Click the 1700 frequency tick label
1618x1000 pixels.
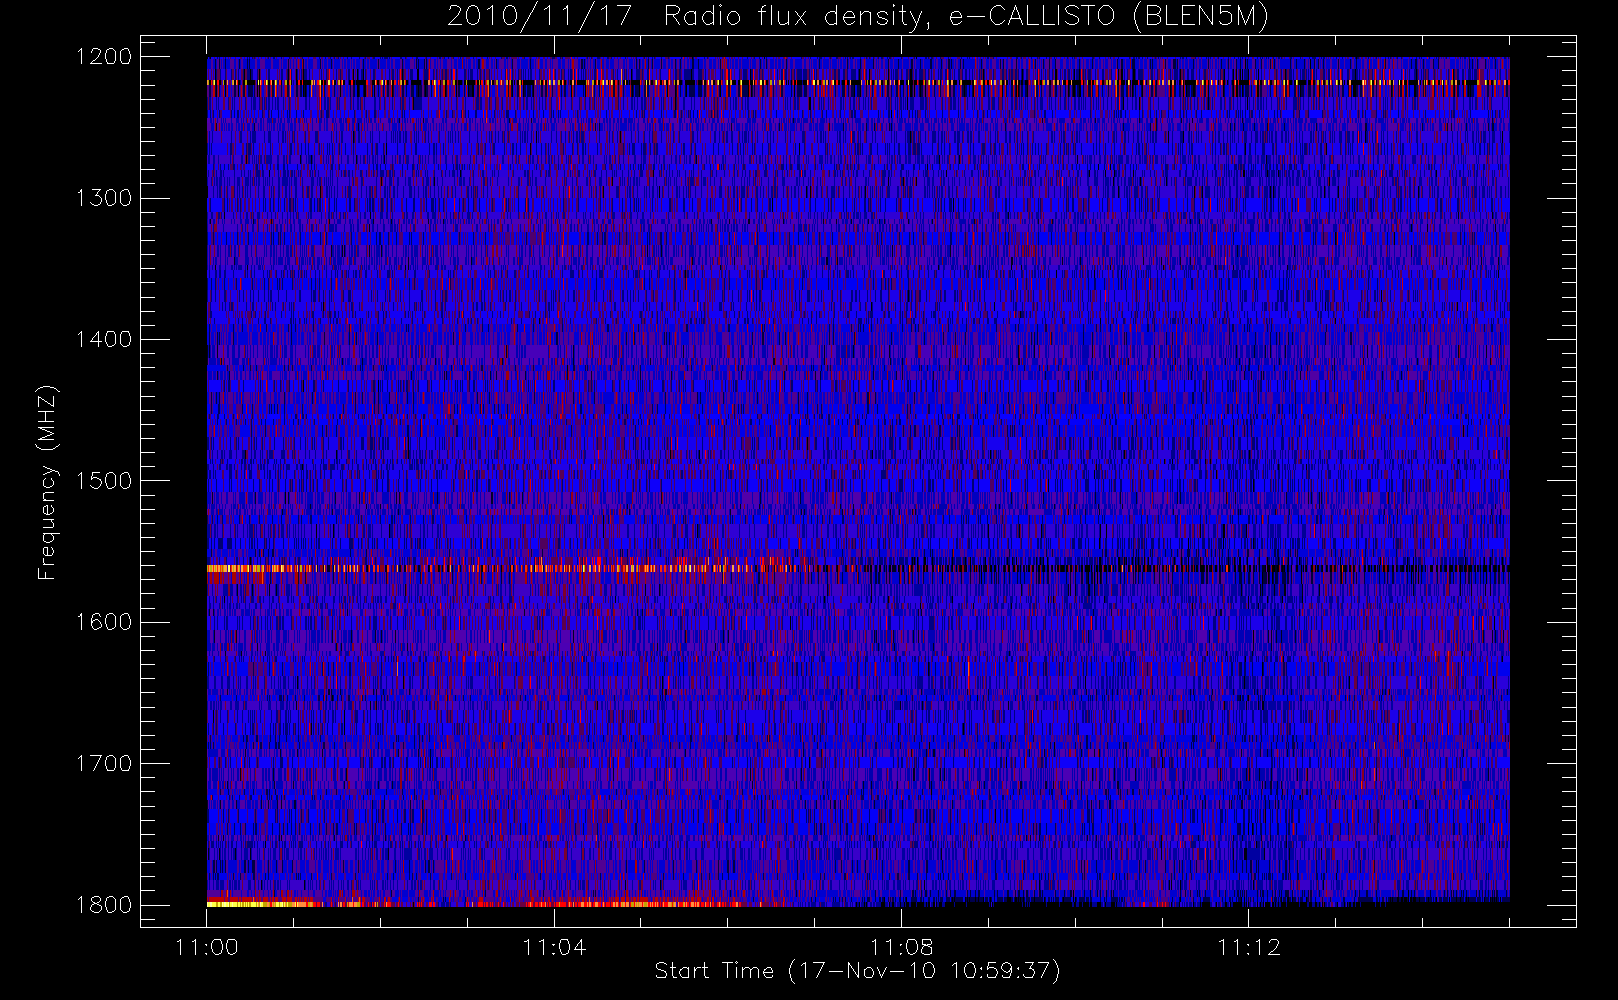[104, 764]
